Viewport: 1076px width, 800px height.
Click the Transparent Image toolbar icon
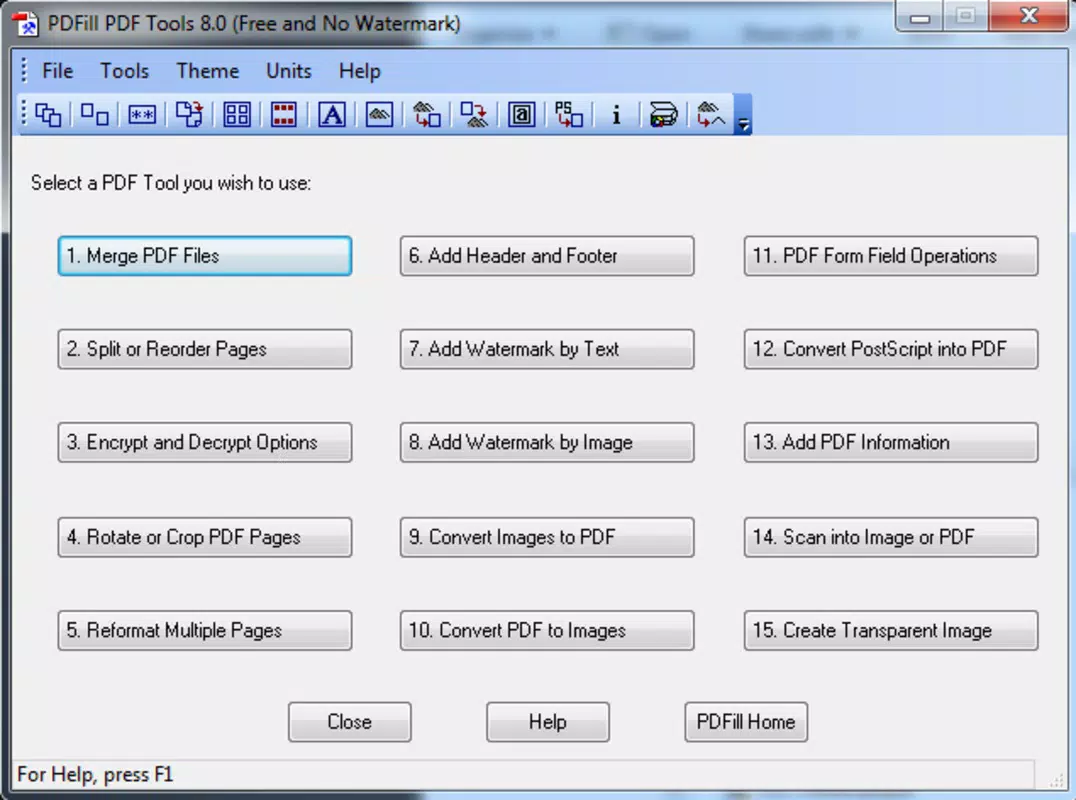[711, 115]
